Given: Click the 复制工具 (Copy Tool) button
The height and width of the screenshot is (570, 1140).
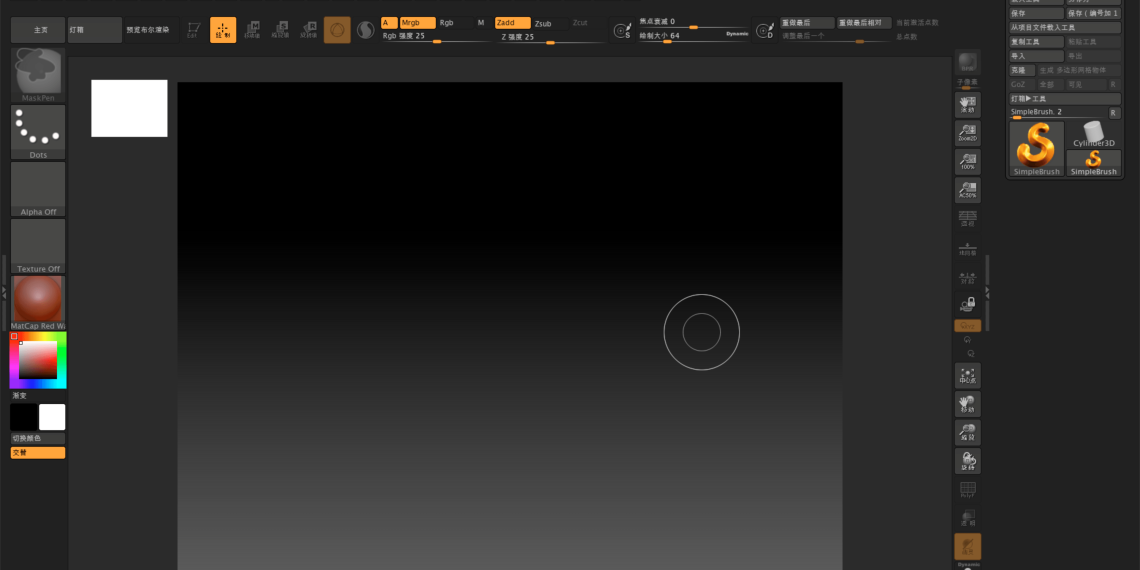Looking at the screenshot, I should (x=1035, y=42).
